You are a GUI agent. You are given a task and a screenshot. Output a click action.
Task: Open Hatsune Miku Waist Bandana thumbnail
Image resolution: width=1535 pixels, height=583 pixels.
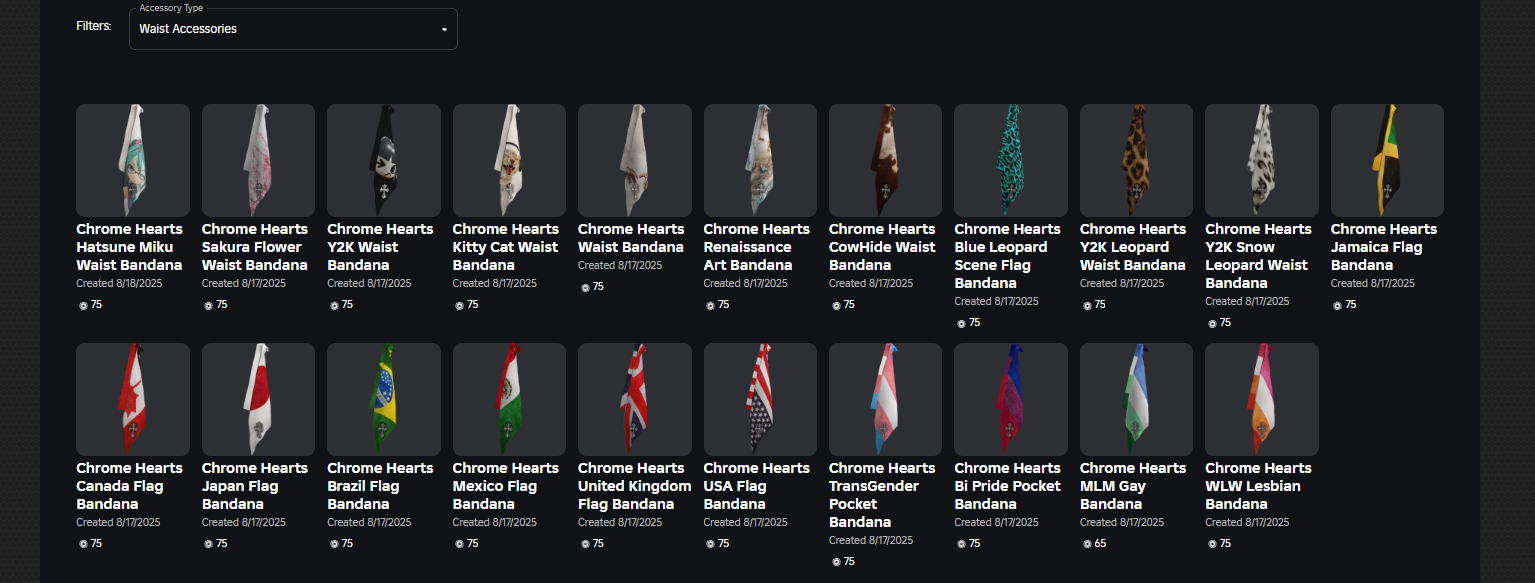point(133,160)
